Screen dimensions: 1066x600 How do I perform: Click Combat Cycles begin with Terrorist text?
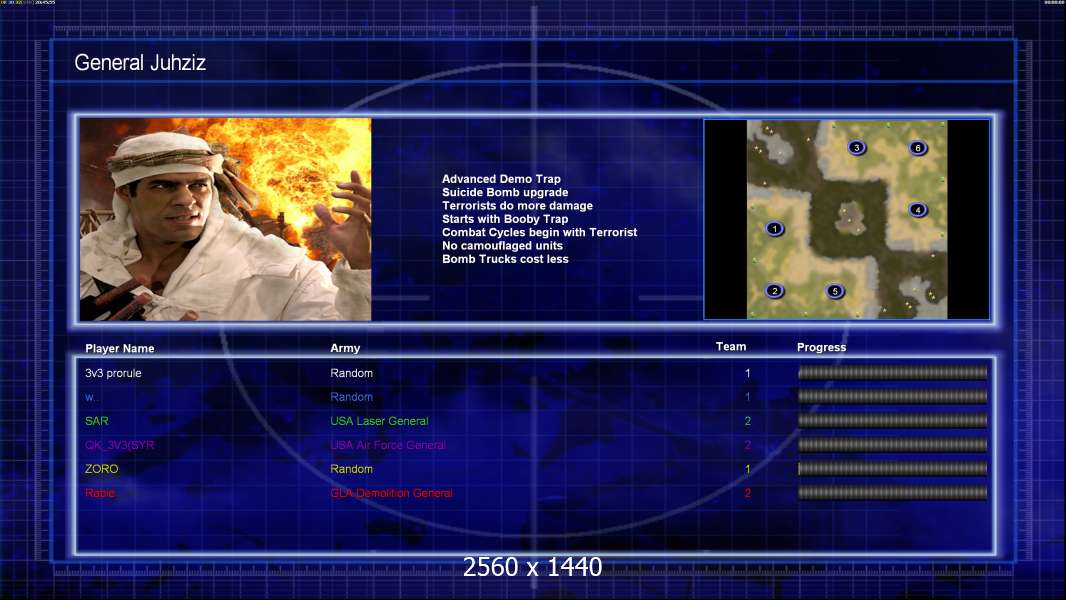(540, 232)
